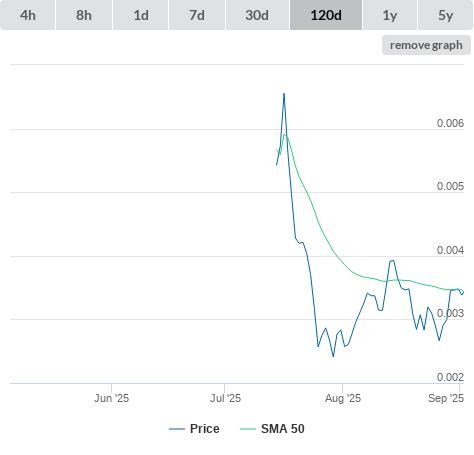474x455 pixels.
Task: Click the Sep '25 axis label
Action: pos(446,398)
